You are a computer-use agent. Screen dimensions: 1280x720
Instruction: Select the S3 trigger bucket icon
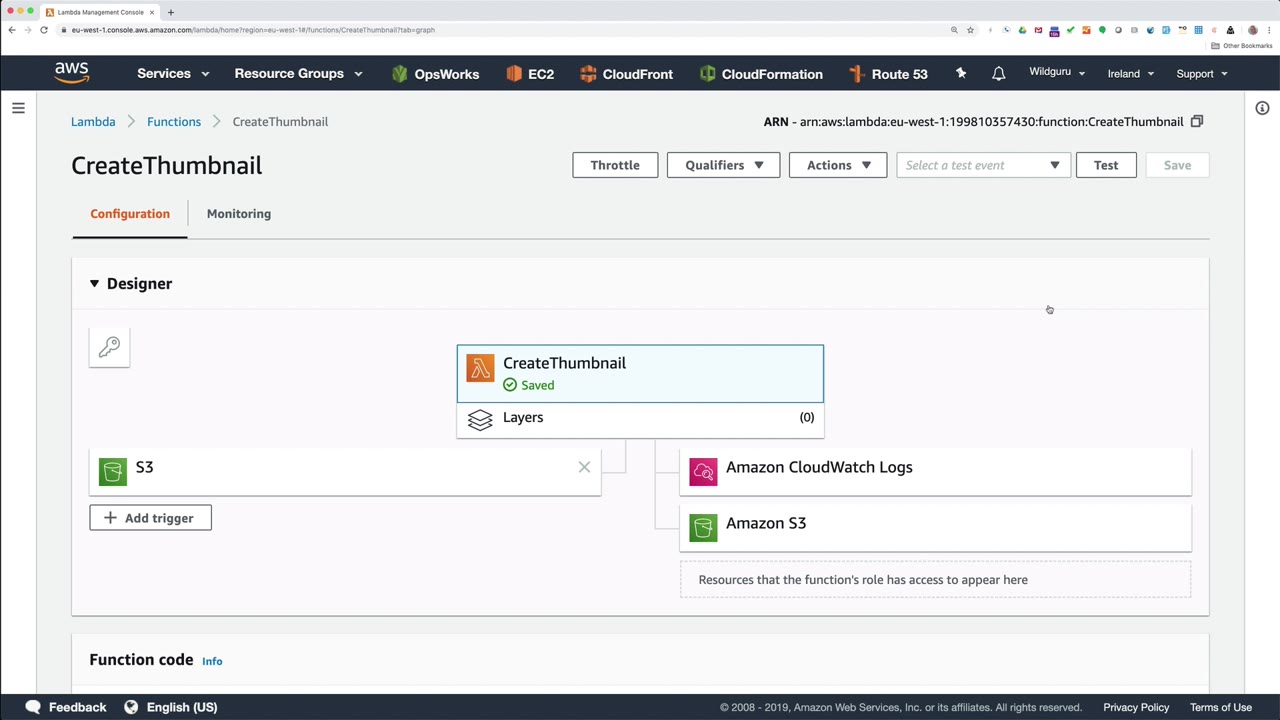tap(113, 471)
